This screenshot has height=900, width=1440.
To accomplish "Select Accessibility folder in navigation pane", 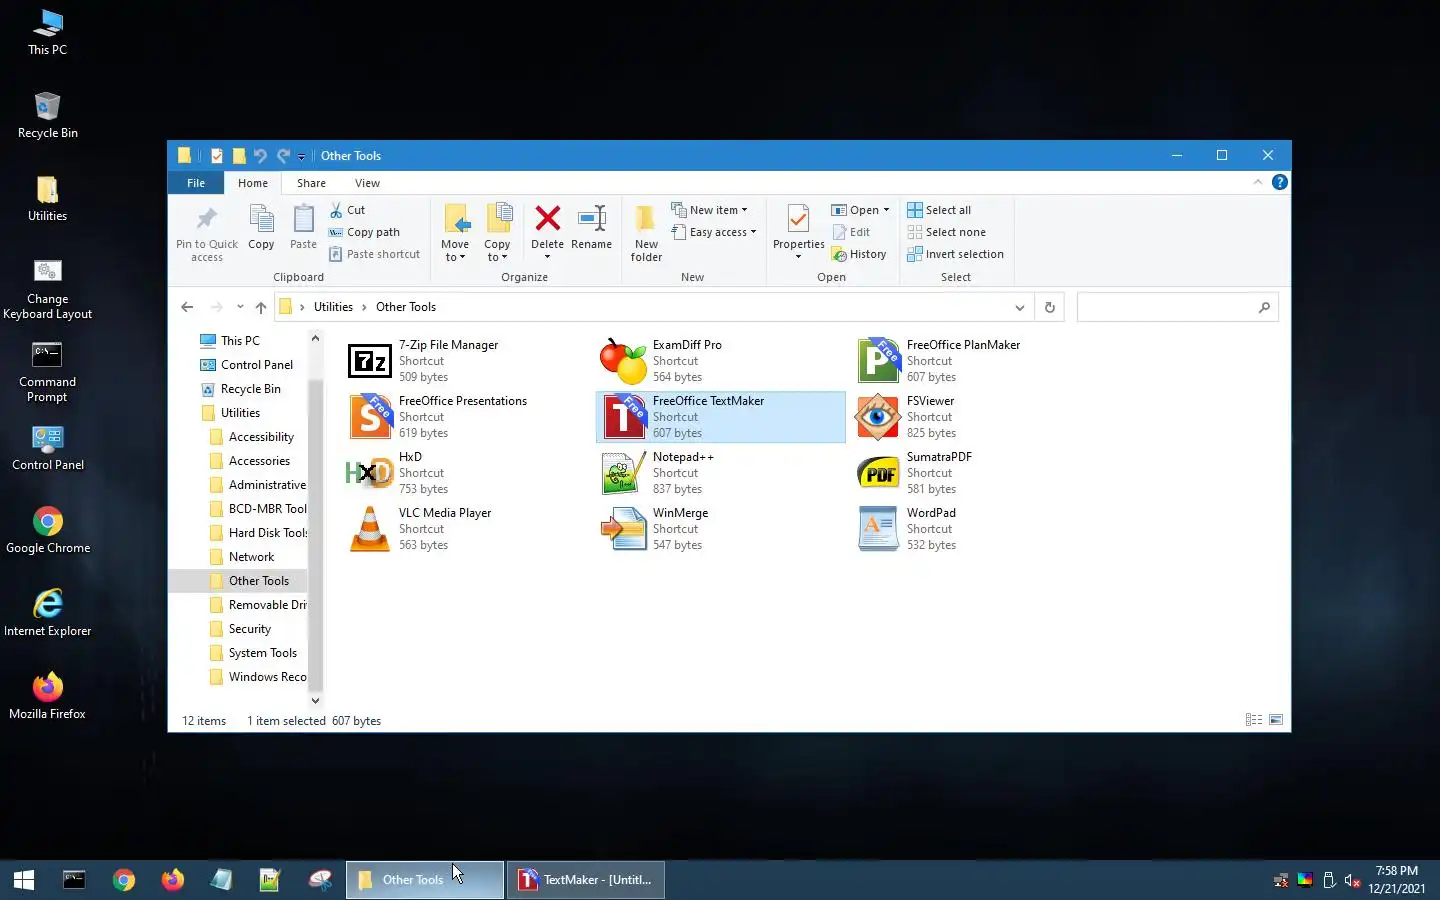I will tap(250, 437).
